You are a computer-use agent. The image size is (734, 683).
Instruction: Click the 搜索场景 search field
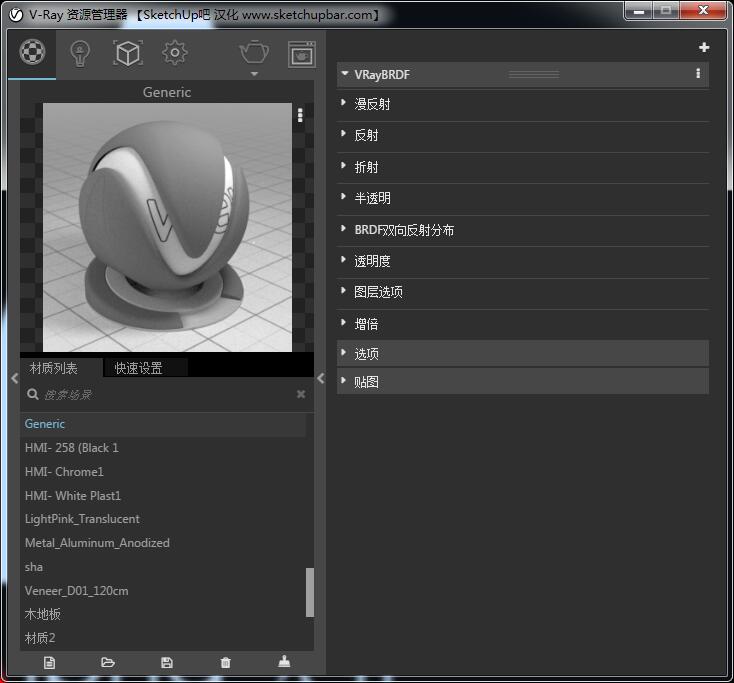[x=159, y=395]
